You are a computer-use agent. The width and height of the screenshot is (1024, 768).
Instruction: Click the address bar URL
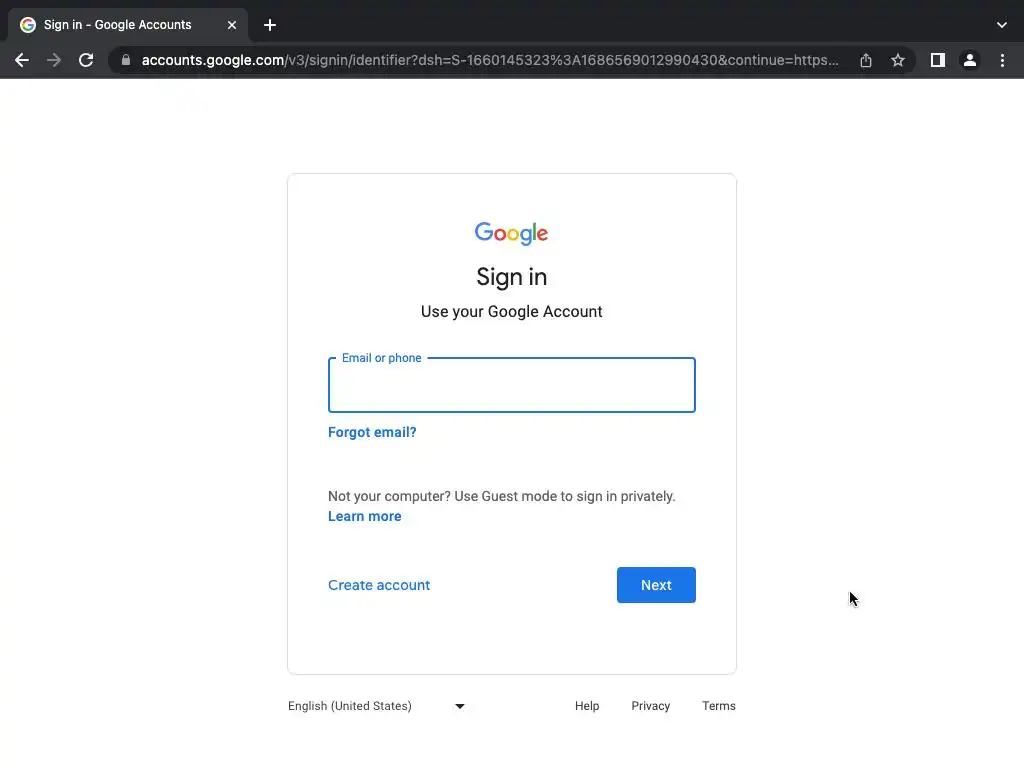click(x=490, y=60)
